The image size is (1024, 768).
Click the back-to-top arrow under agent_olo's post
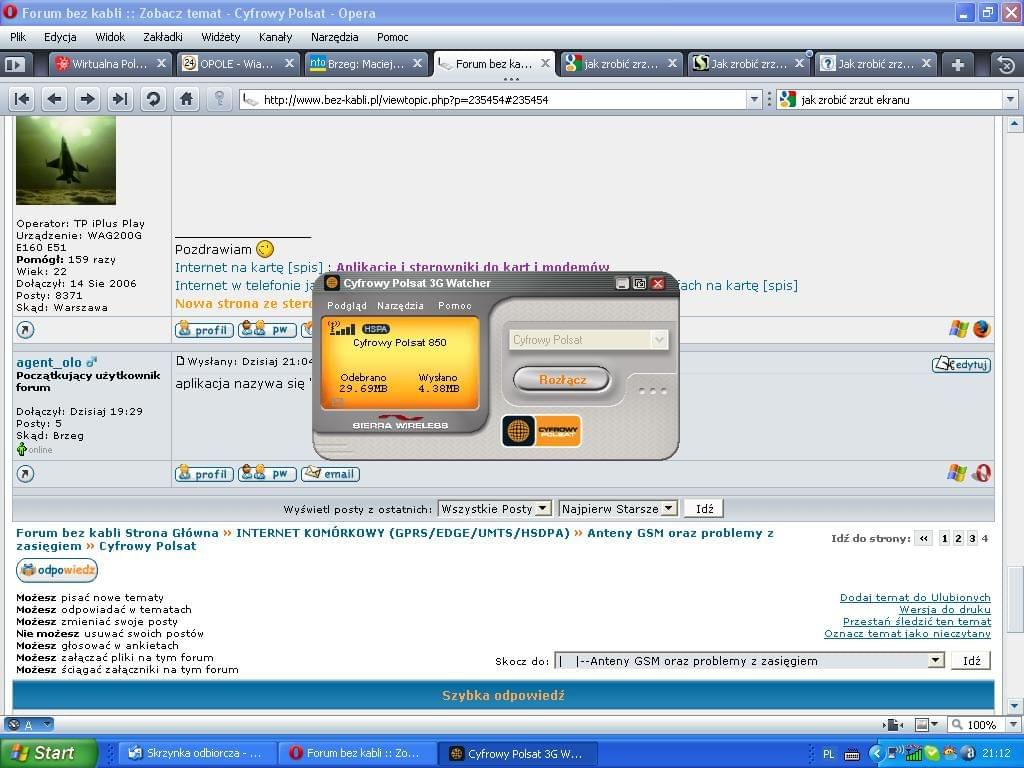tap(25, 473)
